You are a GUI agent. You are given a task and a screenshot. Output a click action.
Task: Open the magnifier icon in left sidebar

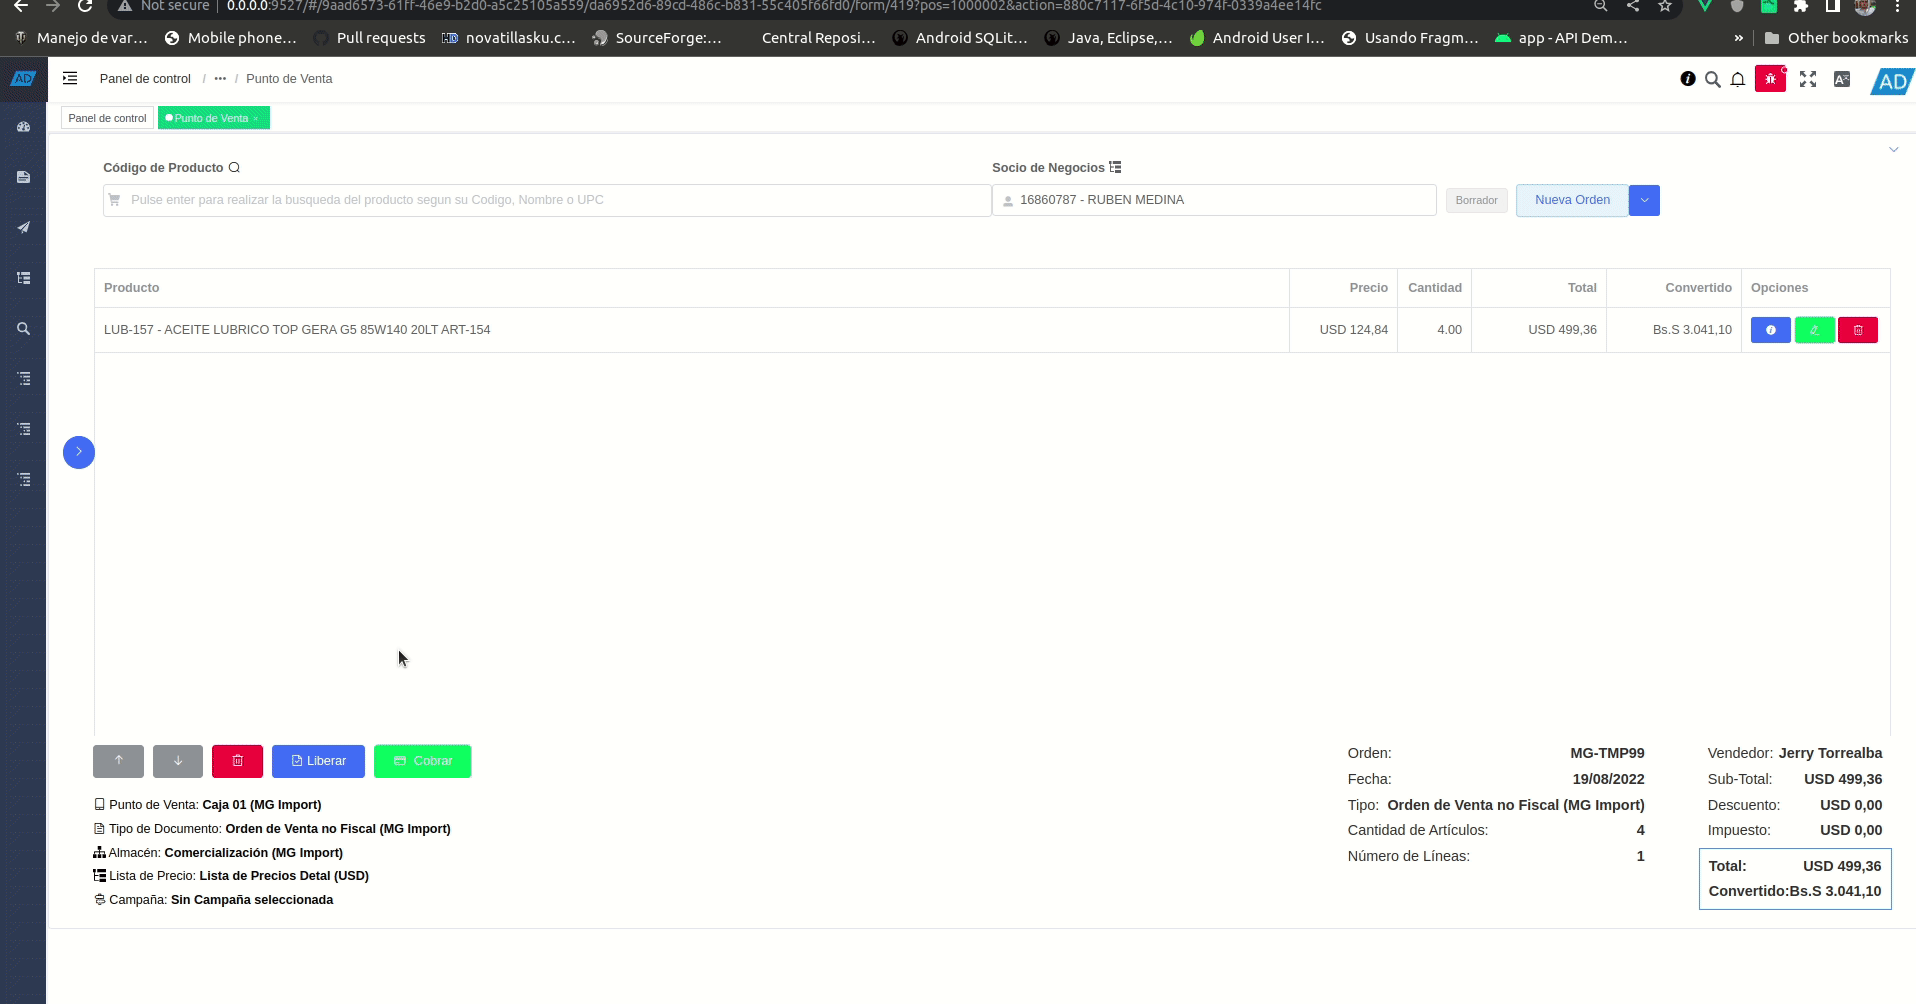(x=23, y=328)
